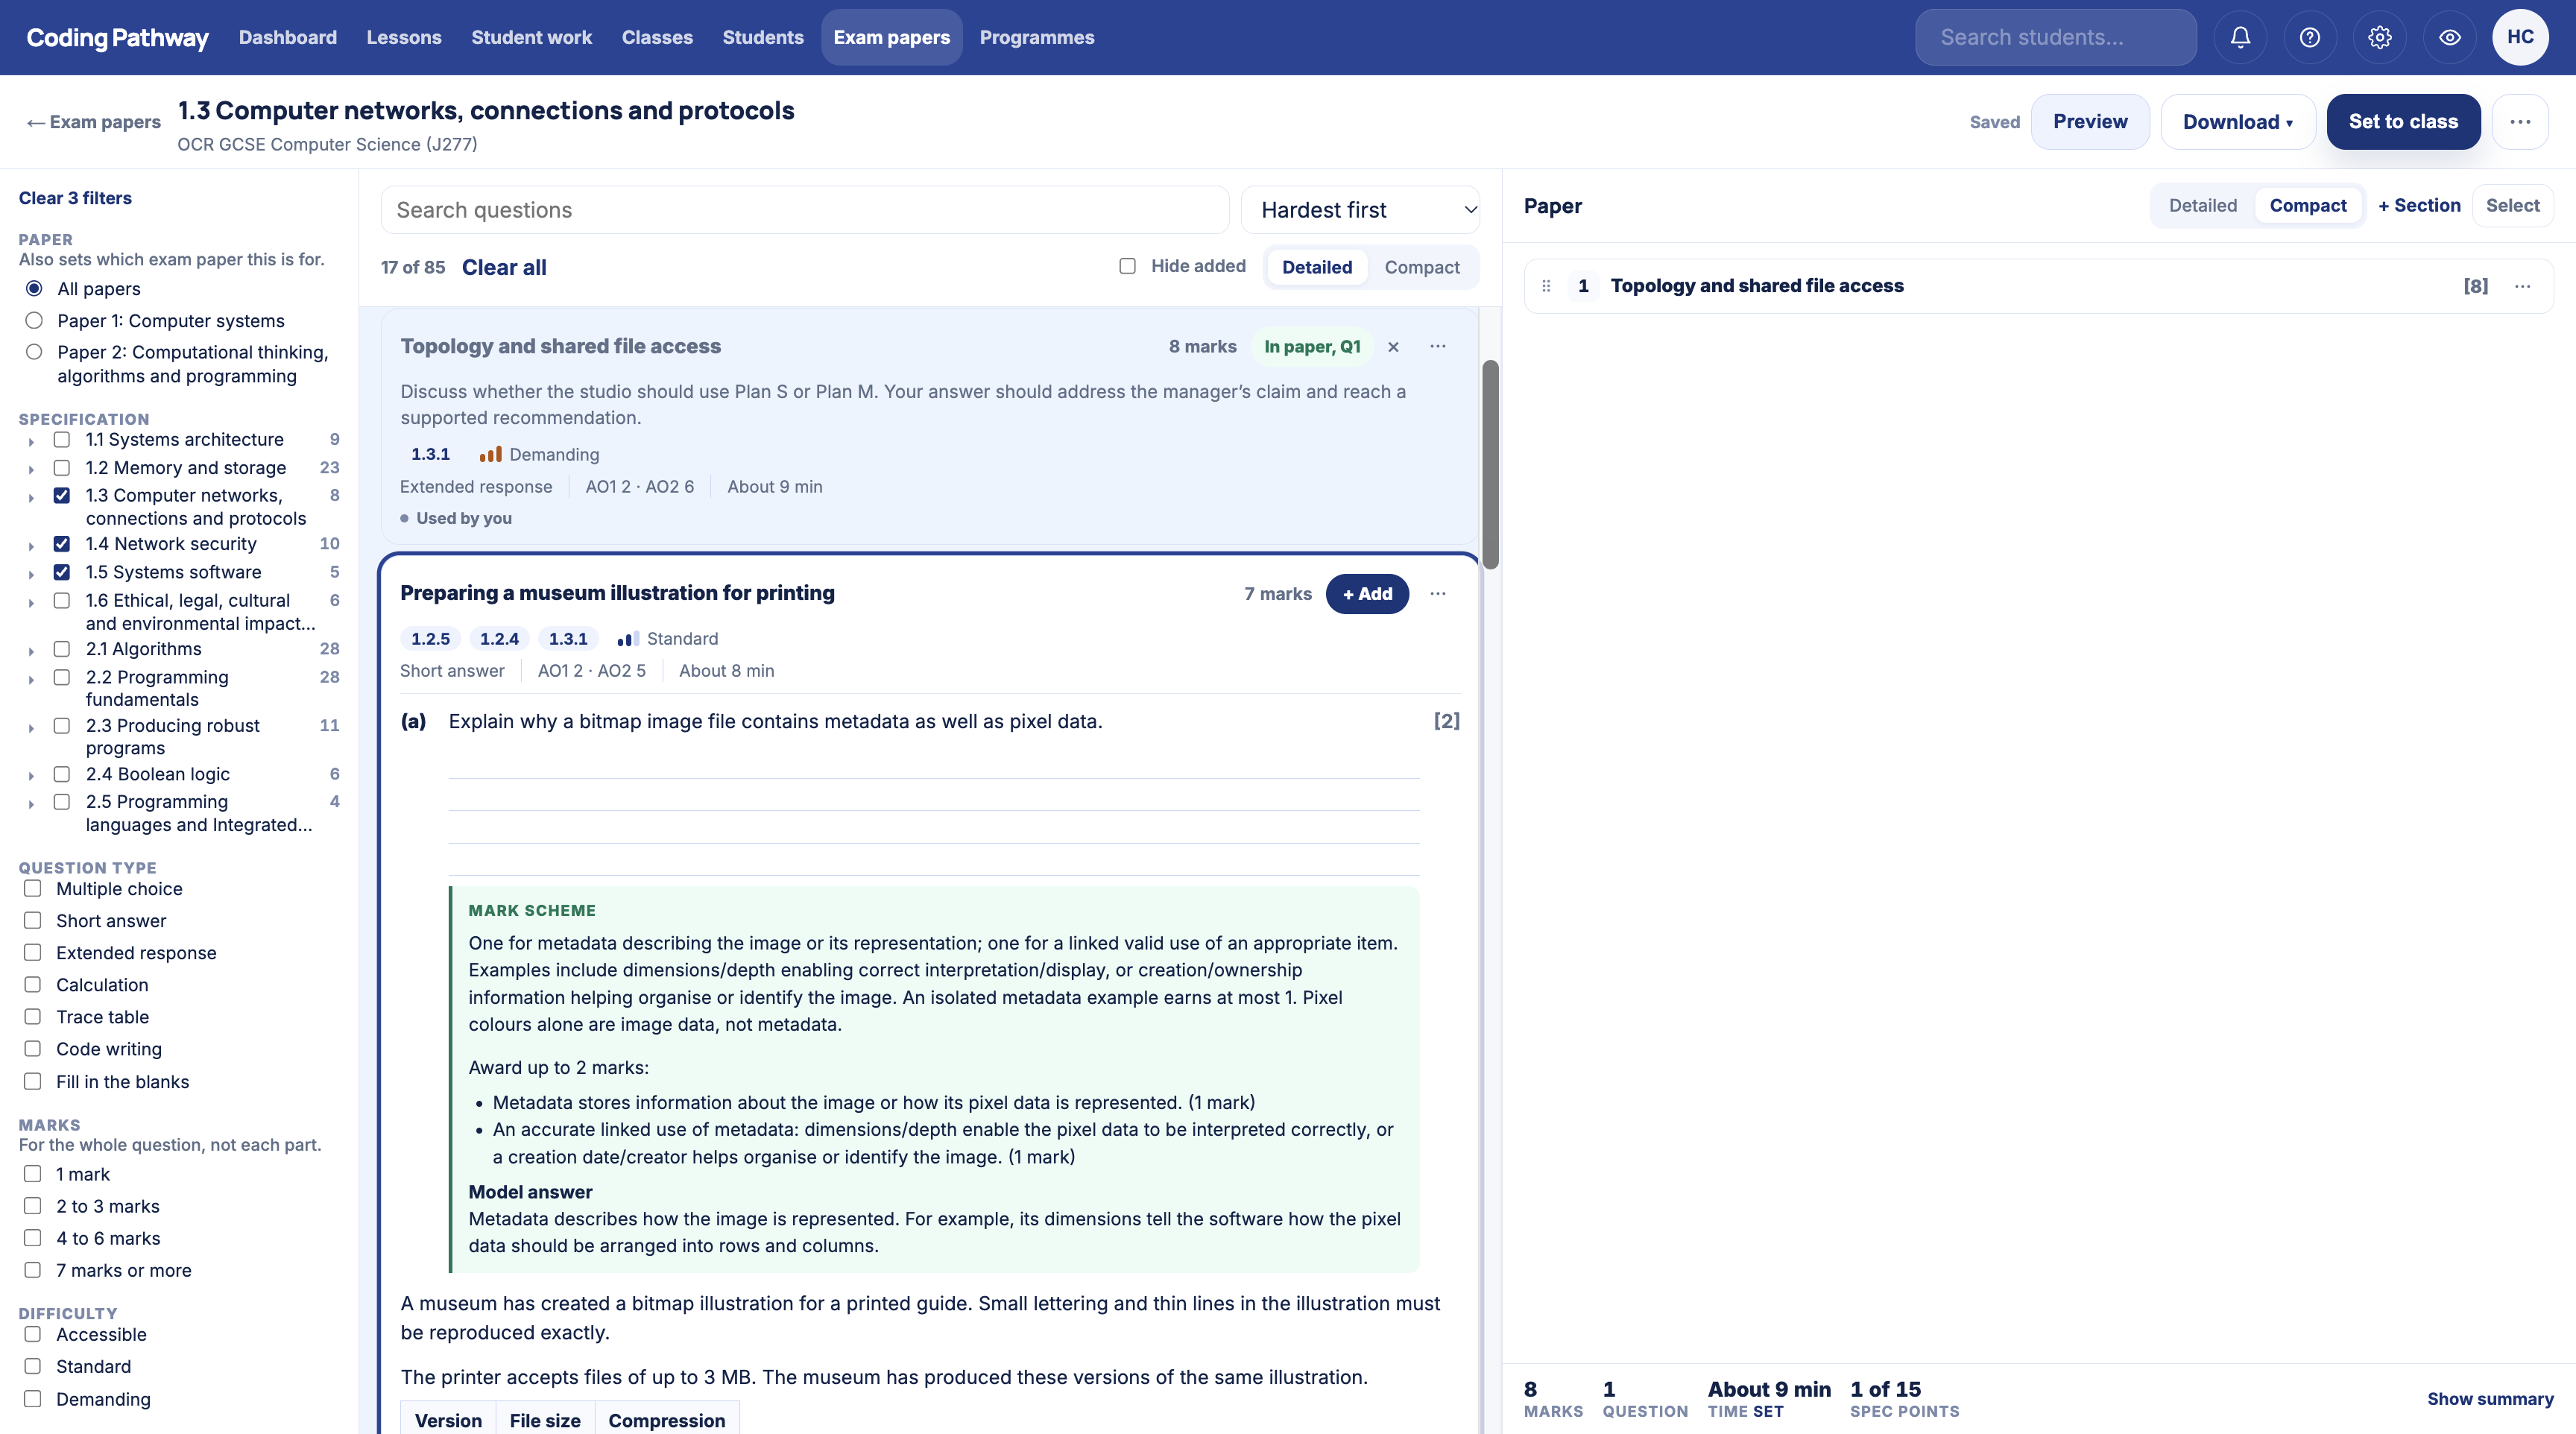This screenshot has width=2576, height=1434.
Task: Open the HC user avatar menu
Action: click(x=2520, y=37)
